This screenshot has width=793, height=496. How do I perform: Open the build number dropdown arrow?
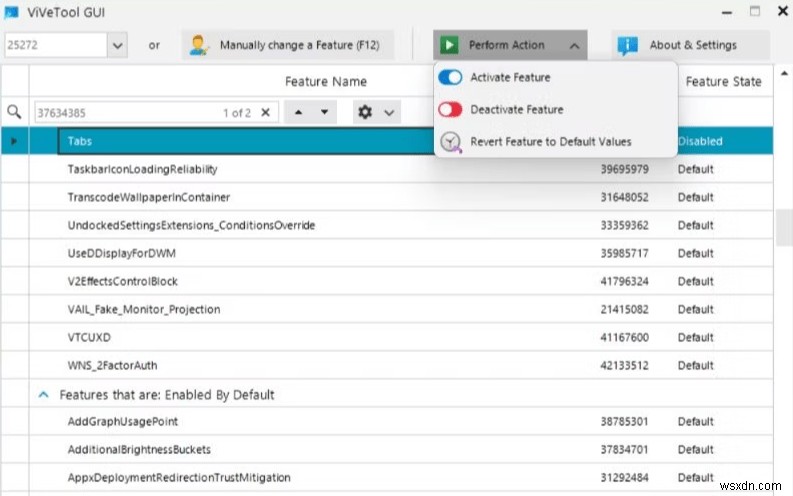[117, 46]
